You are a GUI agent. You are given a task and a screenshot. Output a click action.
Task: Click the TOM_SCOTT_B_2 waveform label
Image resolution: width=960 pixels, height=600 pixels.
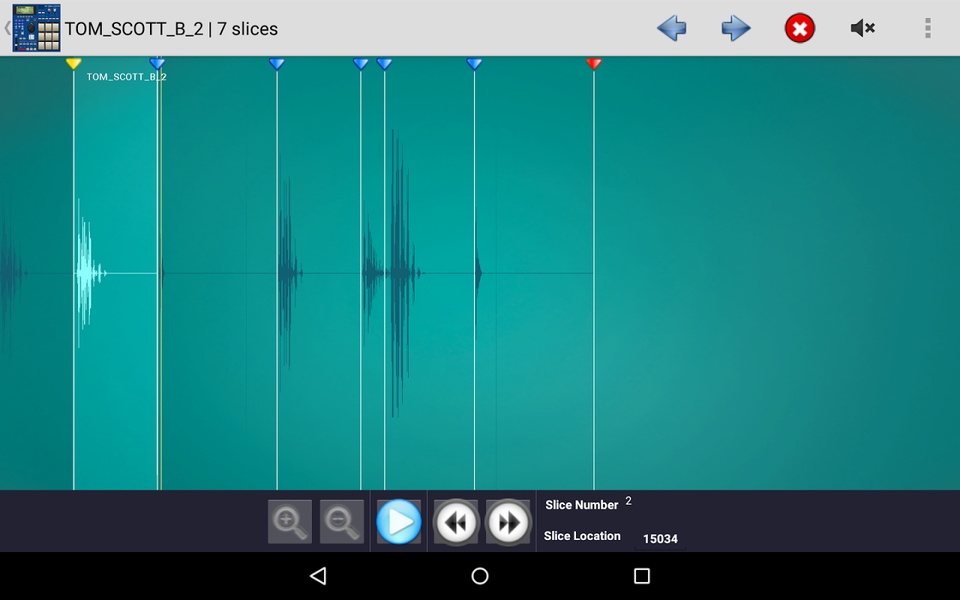point(126,77)
